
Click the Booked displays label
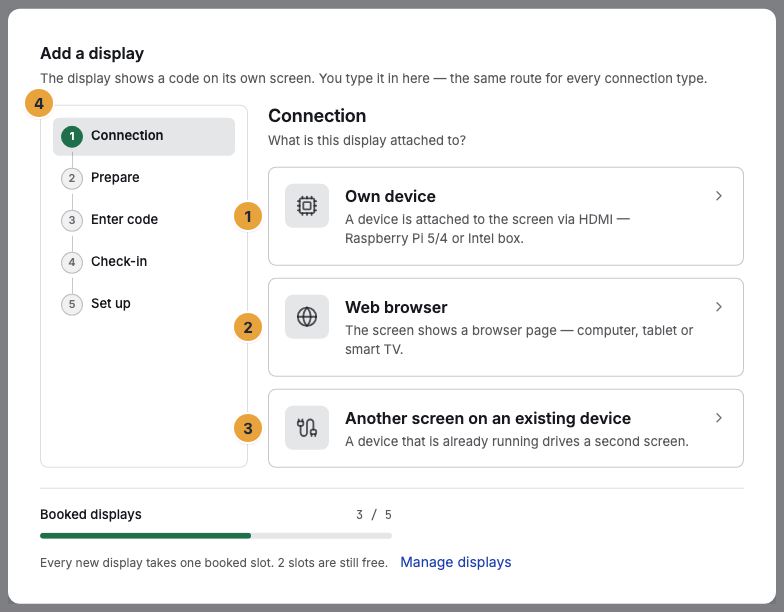click(90, 514)
